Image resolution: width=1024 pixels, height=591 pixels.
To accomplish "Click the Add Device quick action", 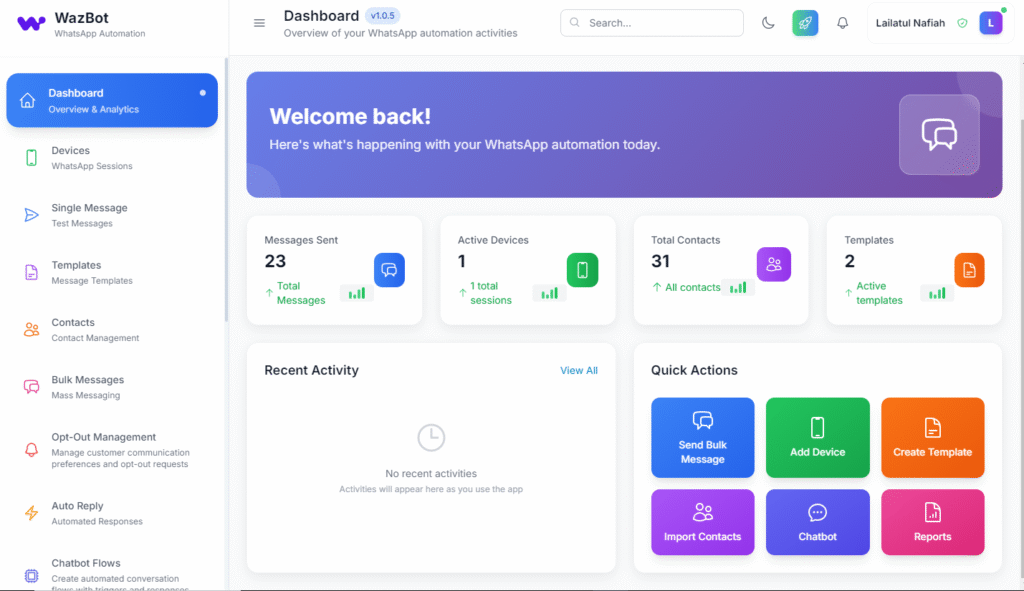I will (x=817, y=437).
